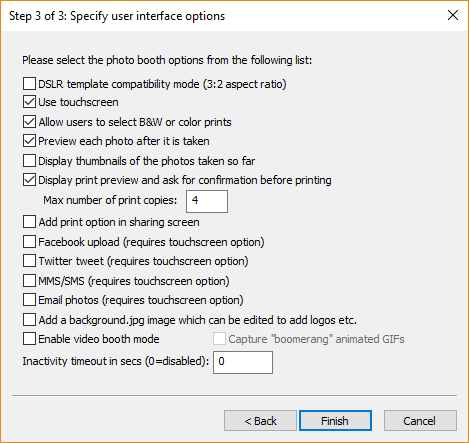Screen dimensions: 469x443
Task: Uncheck the Use touchscreen option
Action: (29, 102)
